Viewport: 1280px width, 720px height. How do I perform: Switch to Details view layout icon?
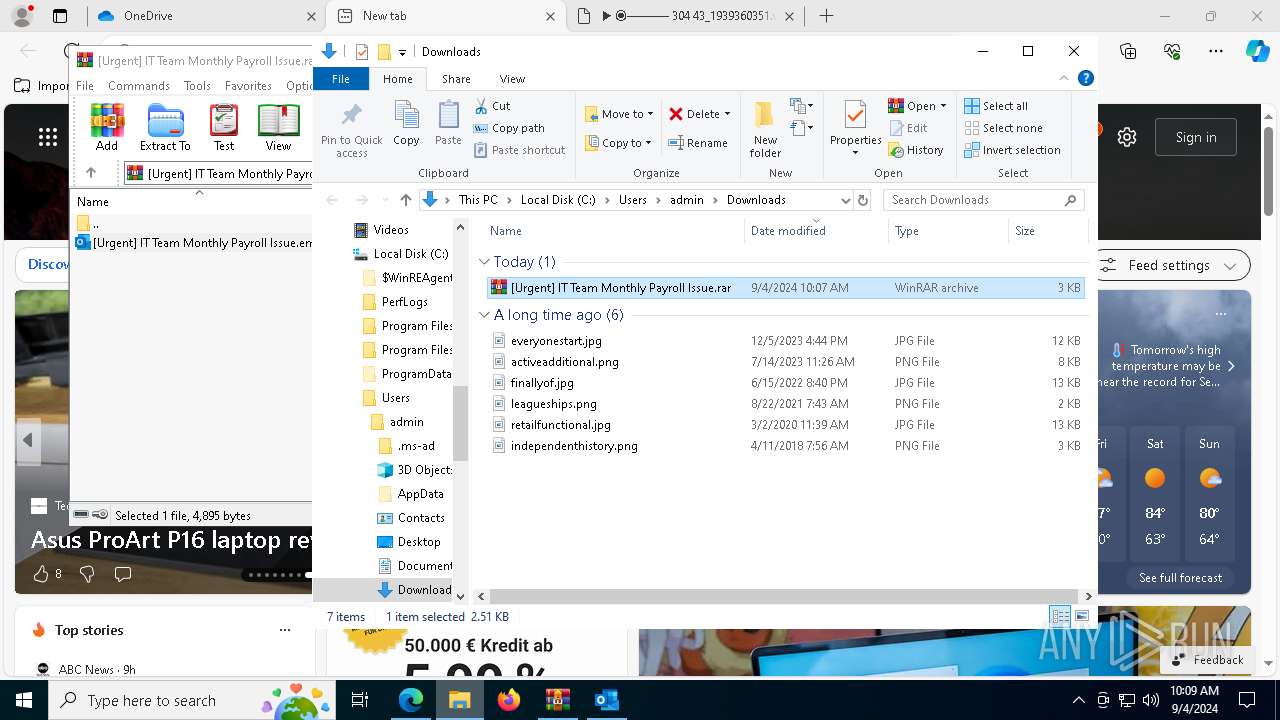click(x=1060, y=616)
